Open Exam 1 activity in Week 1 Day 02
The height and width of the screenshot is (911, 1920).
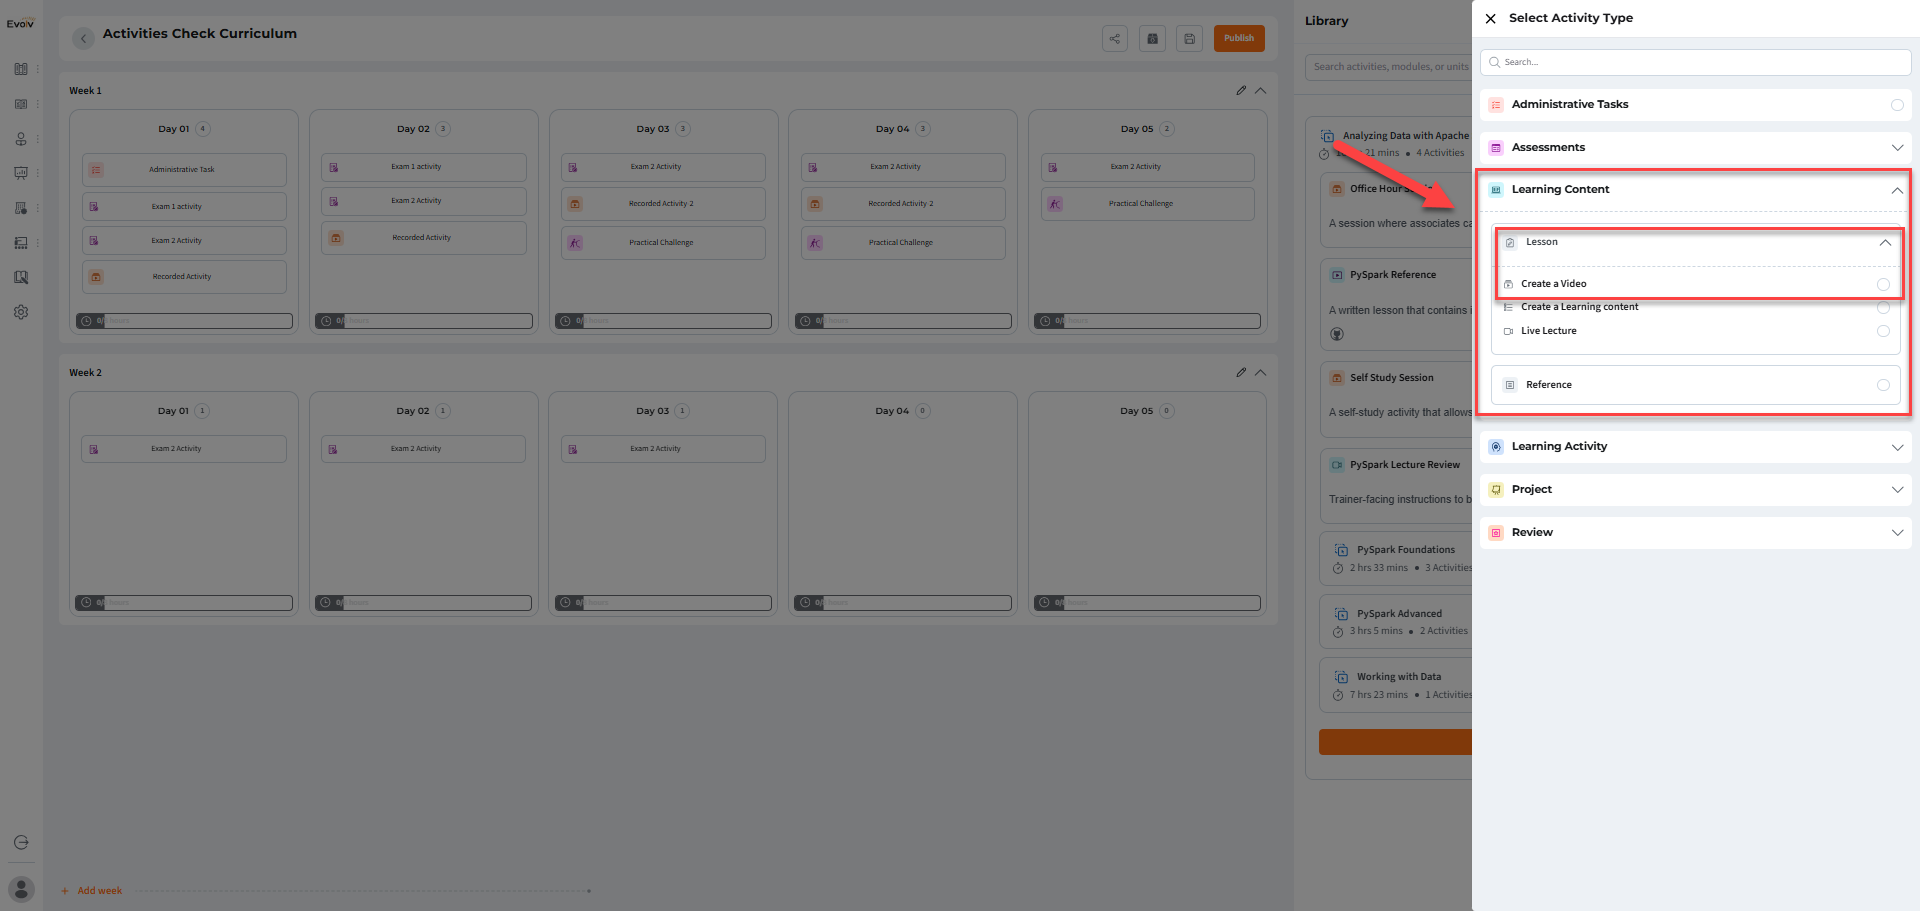pyautogui.click(x=424, y=167)
